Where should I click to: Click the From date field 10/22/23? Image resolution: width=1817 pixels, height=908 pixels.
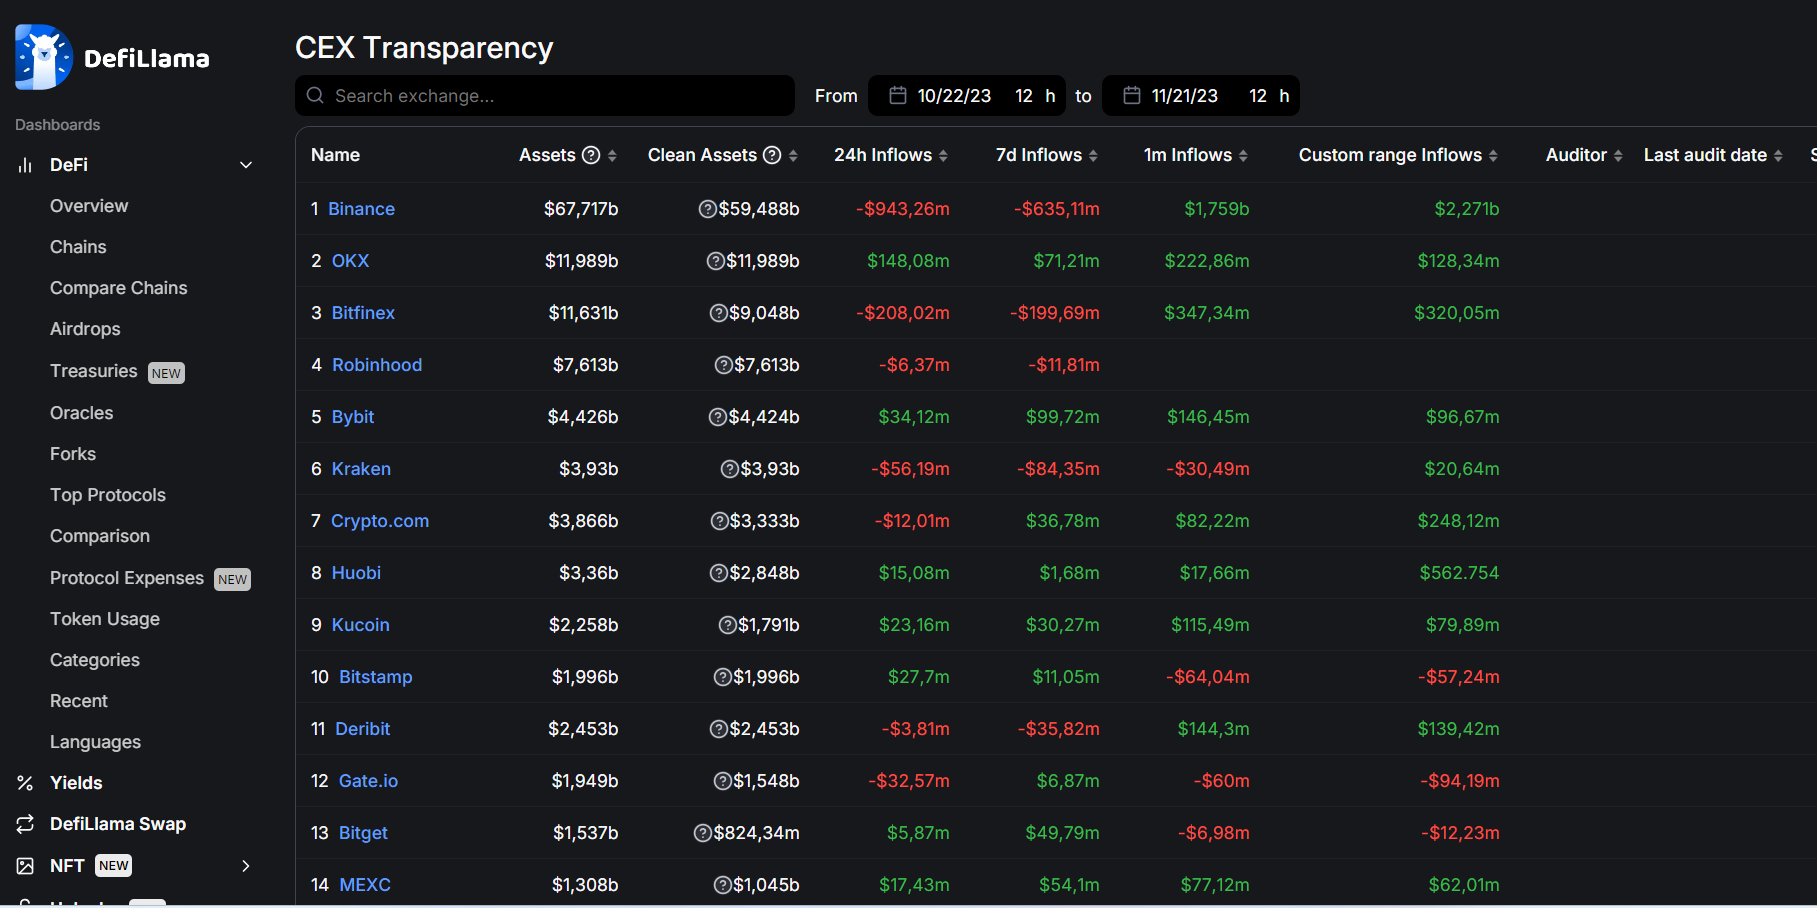point(954,96)
